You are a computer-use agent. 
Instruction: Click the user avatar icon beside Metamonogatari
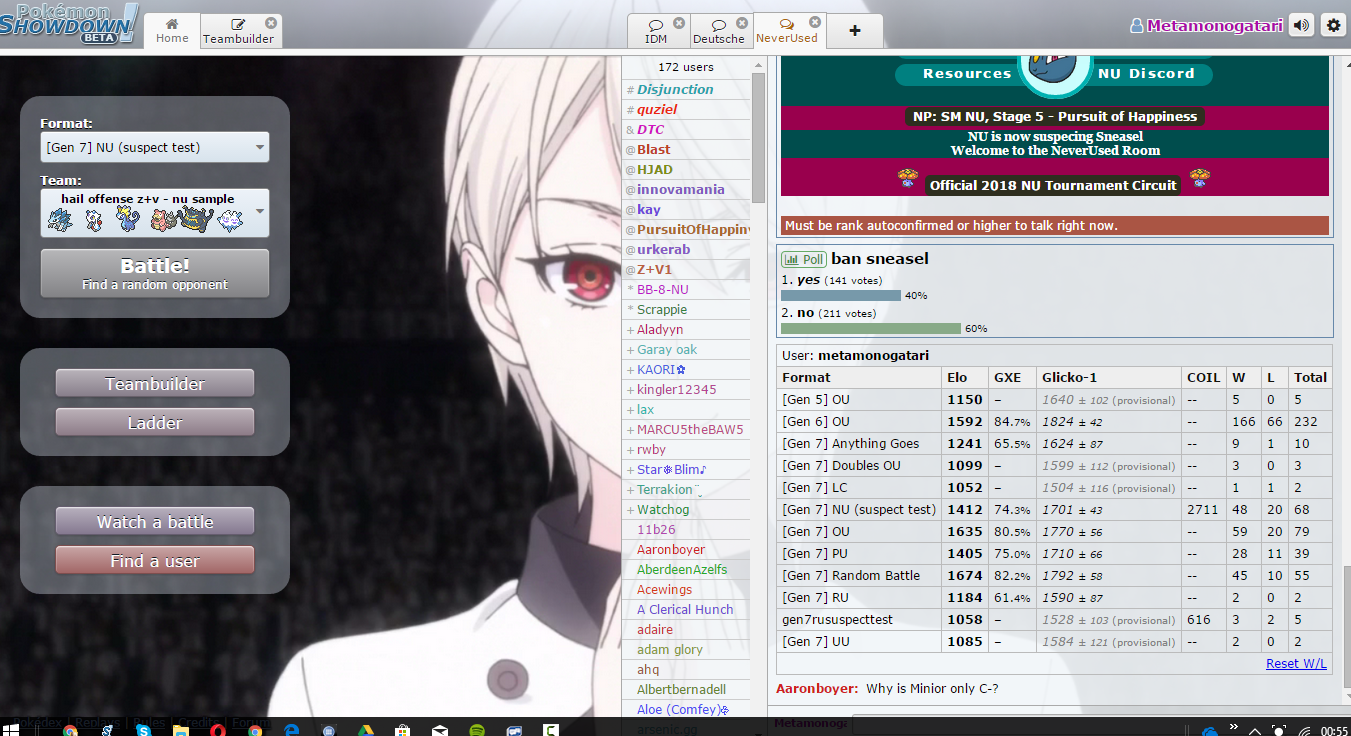pos(1137,26)
